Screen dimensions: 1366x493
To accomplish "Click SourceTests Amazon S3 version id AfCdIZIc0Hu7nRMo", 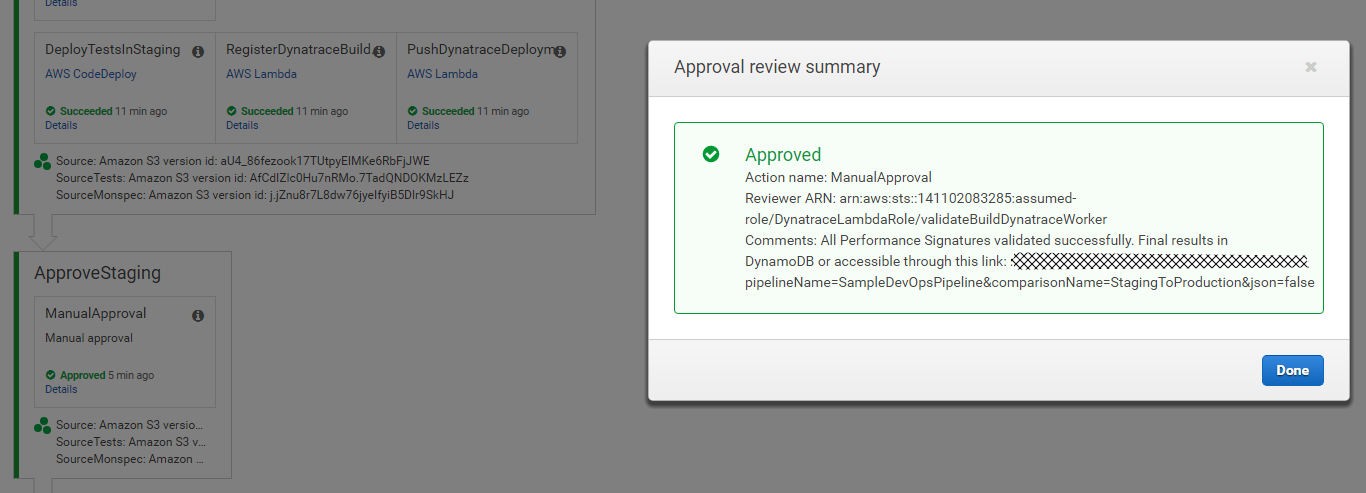I will 262,178.
